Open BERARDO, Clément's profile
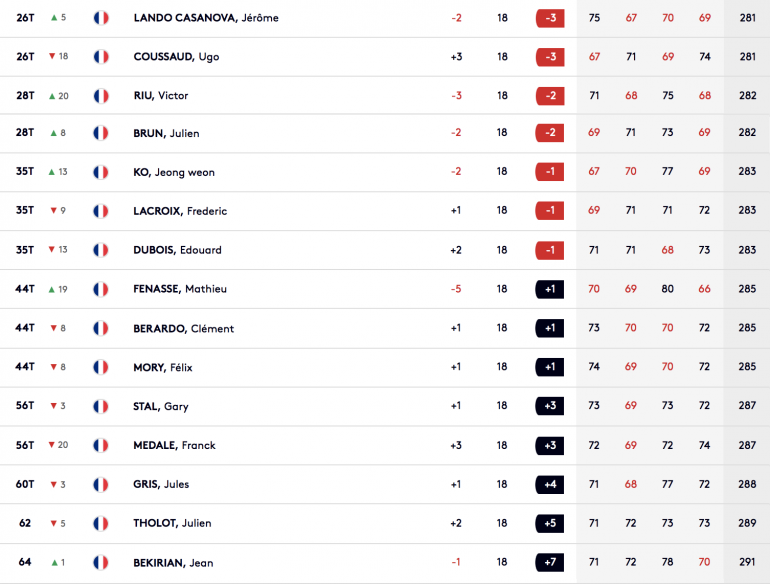This screenshot has height=584, width=770. pyautogui.click(x=184, y=329)
